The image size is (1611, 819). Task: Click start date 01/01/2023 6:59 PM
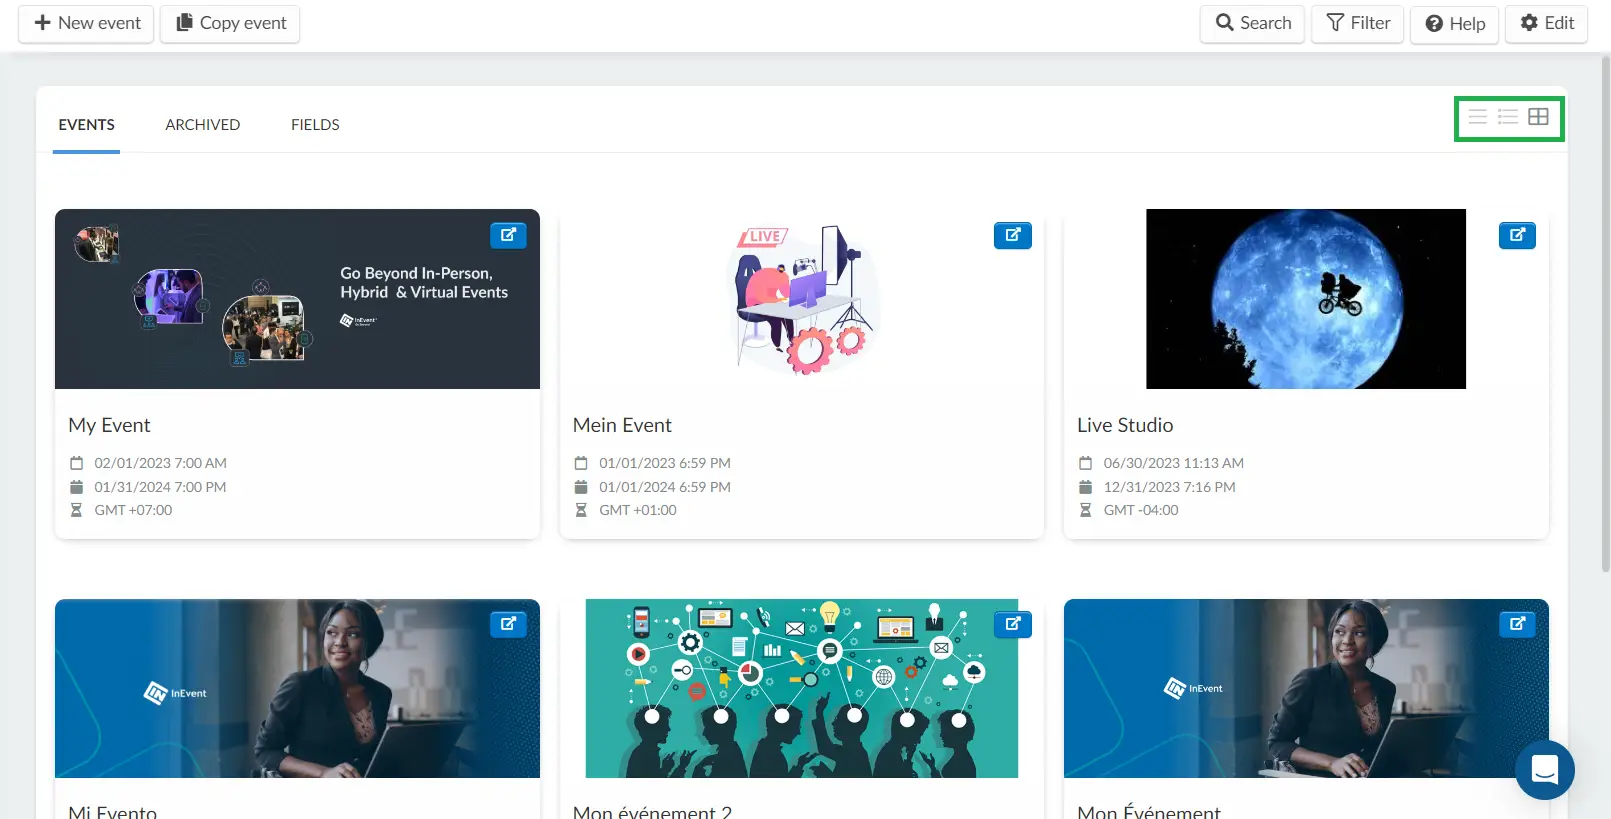(665, 463)
